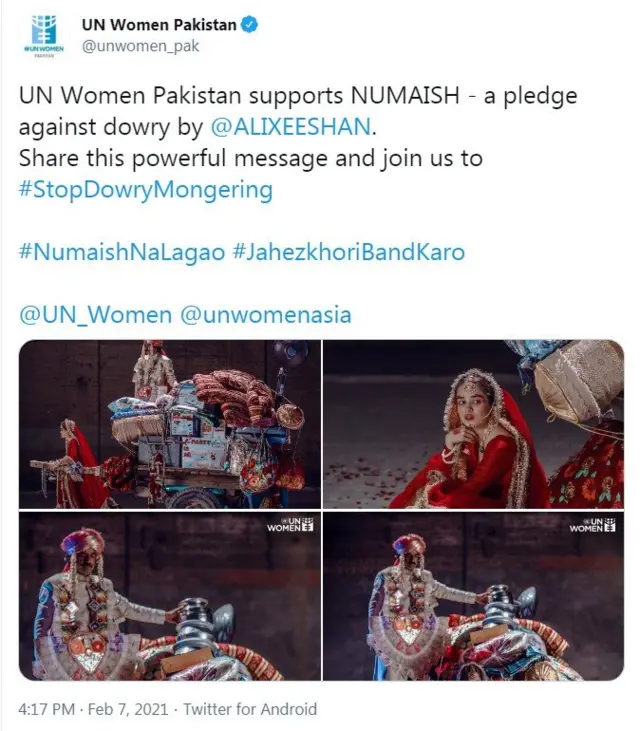Click UN Women logo on bottom-right photo
The image size is (640, 731).
[x=592, y=524]
